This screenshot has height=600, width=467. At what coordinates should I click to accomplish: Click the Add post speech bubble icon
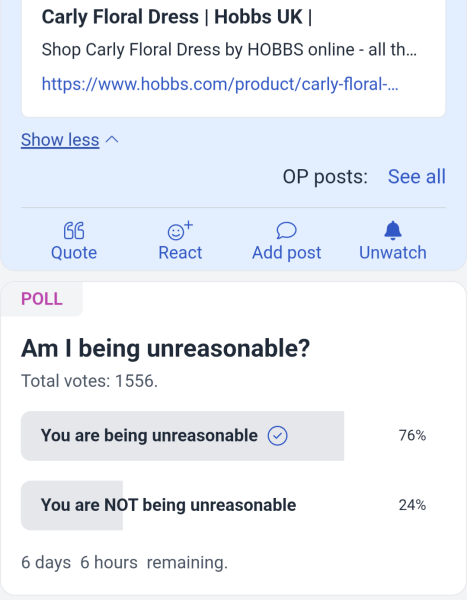point(286,231)
